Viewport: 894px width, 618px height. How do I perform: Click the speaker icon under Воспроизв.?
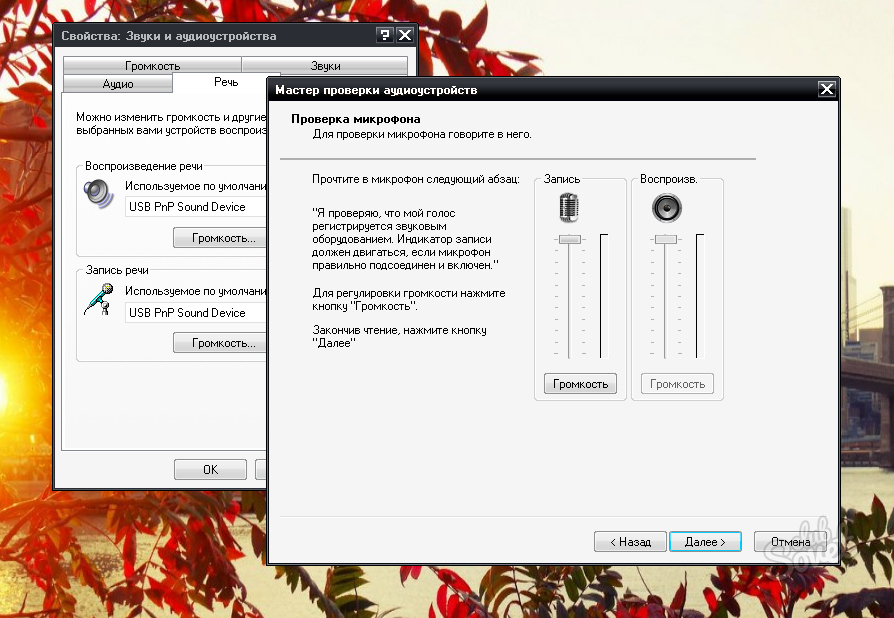tap(665, 208)
